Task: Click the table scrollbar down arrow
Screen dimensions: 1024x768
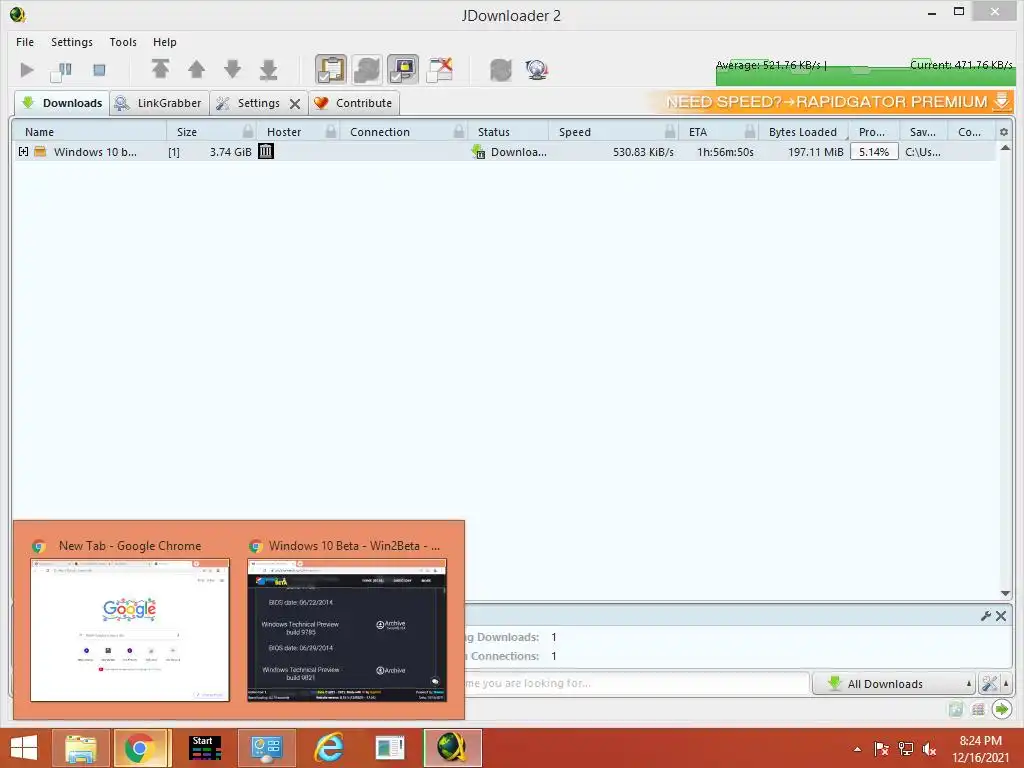Action: point(1005,593)
